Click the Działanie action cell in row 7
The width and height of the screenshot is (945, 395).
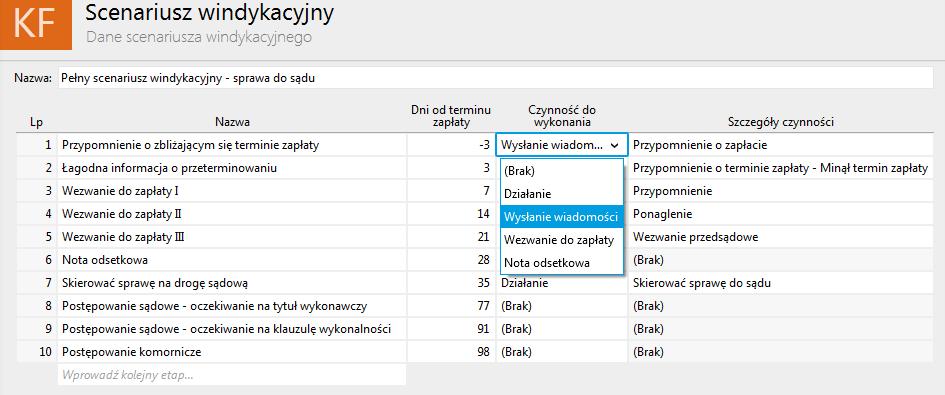click(562, 284)
